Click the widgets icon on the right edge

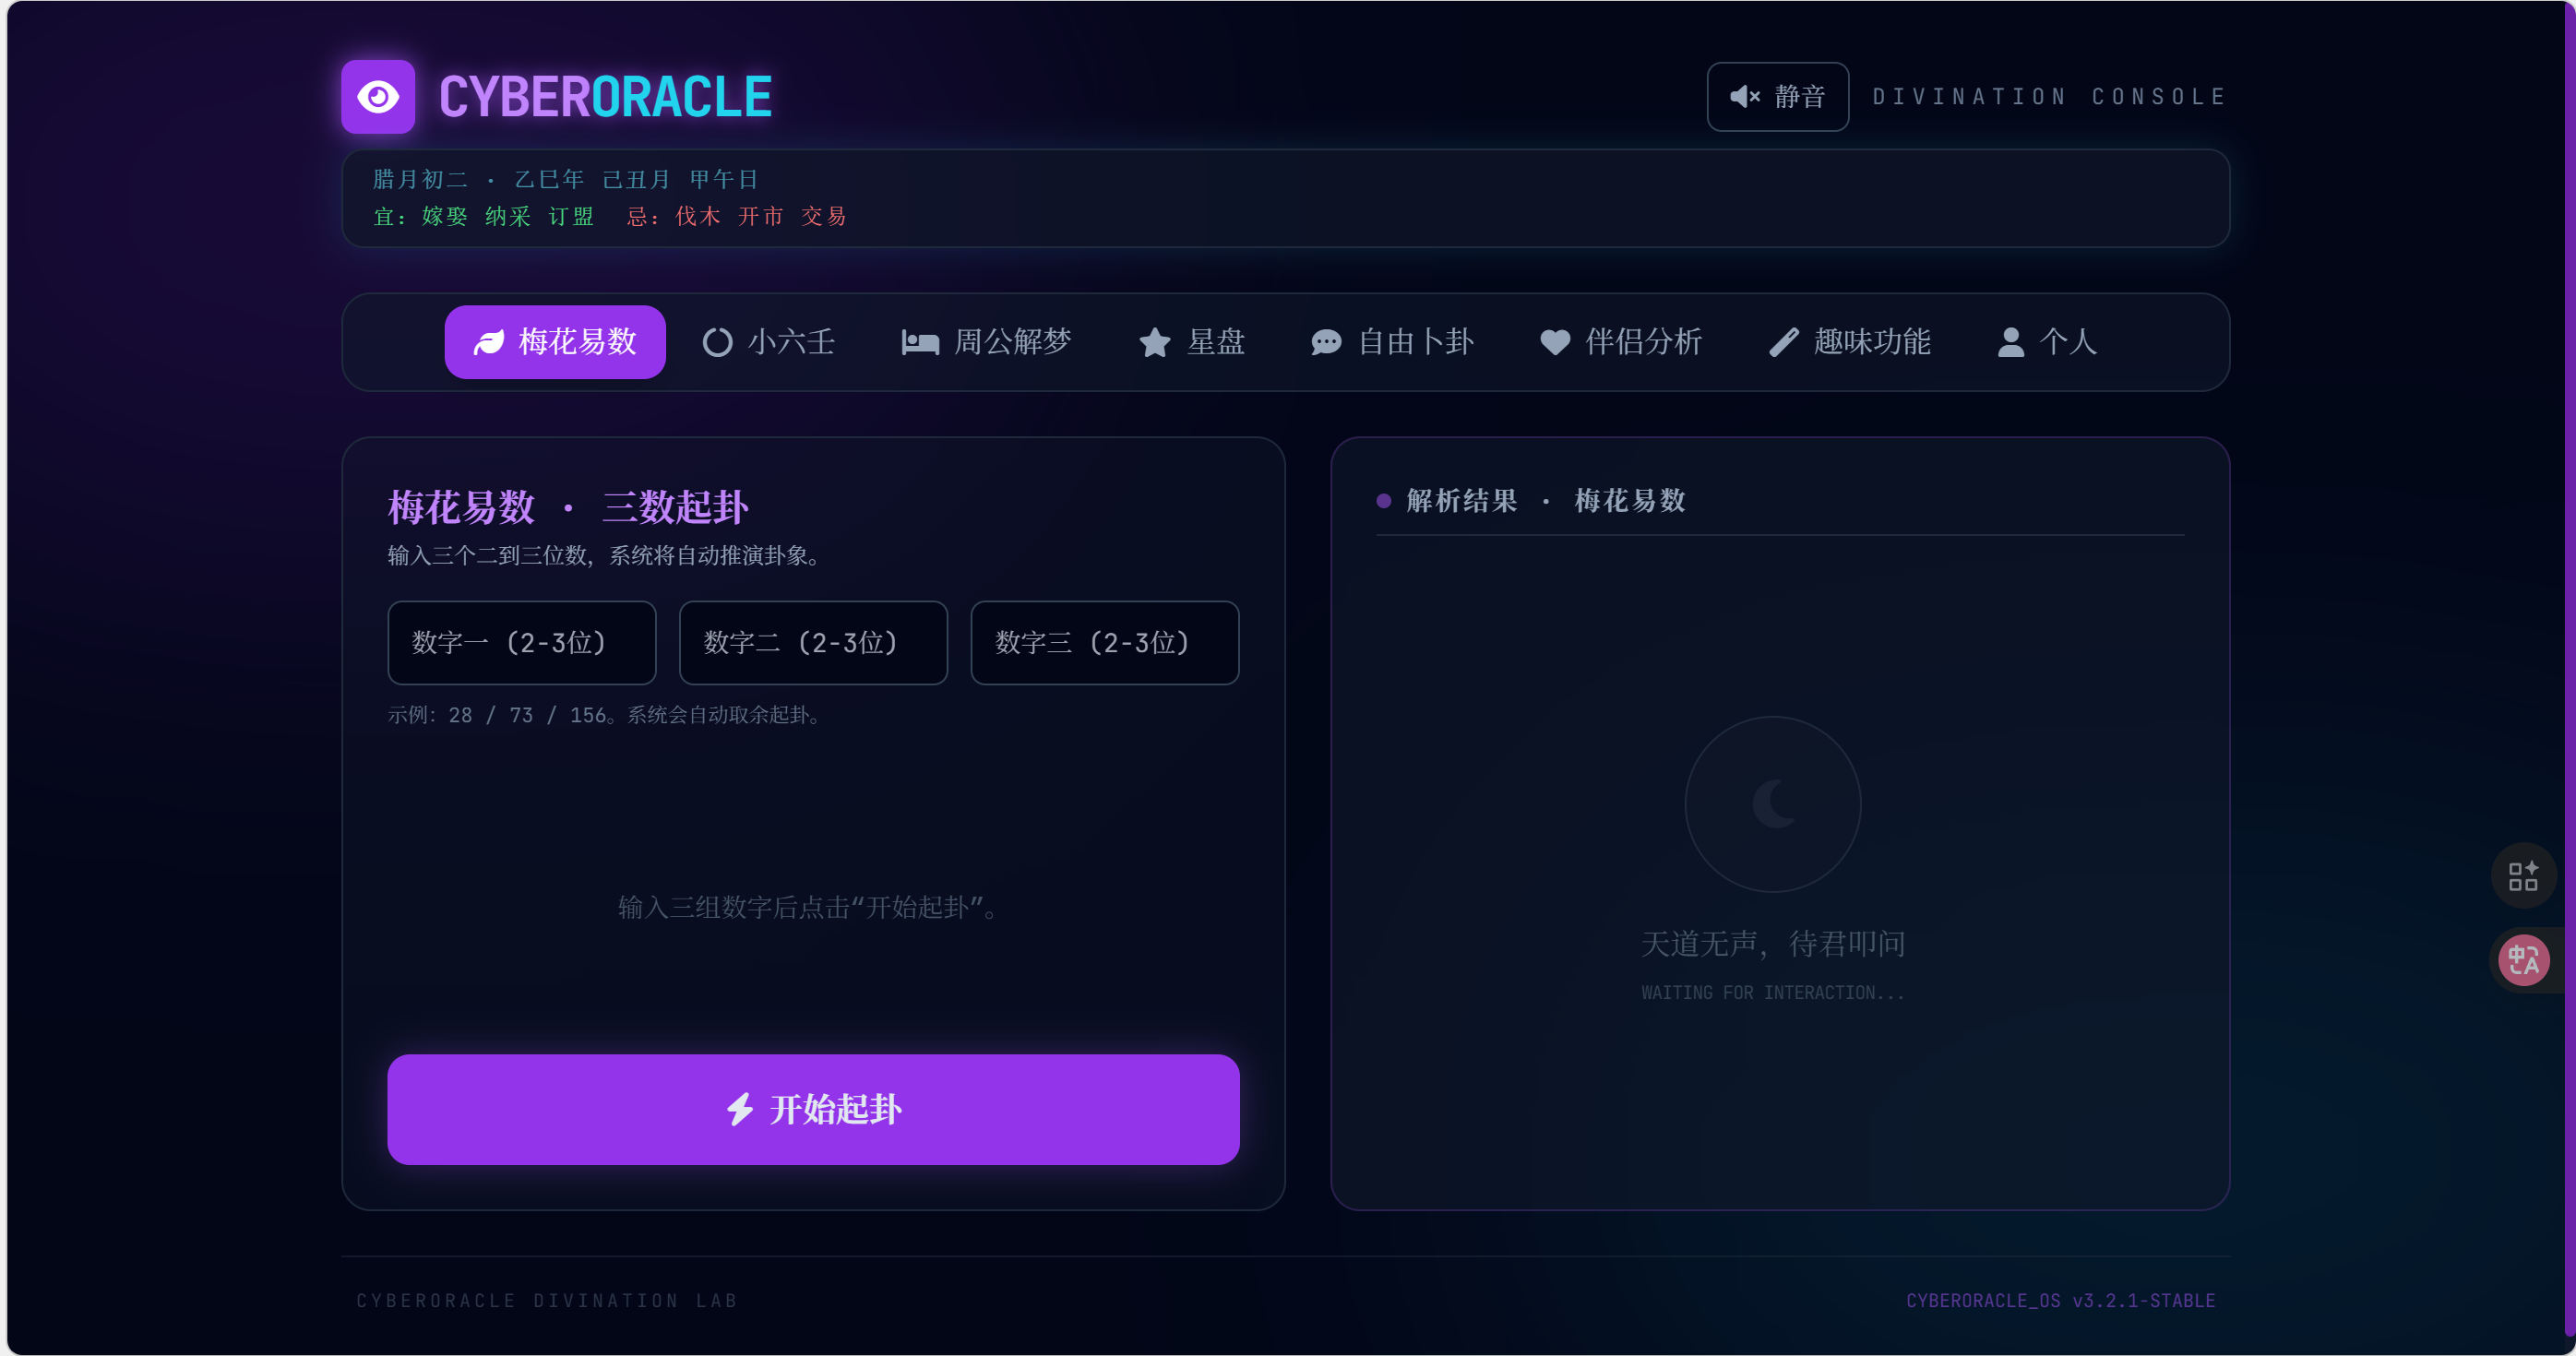pos(2524,876)
